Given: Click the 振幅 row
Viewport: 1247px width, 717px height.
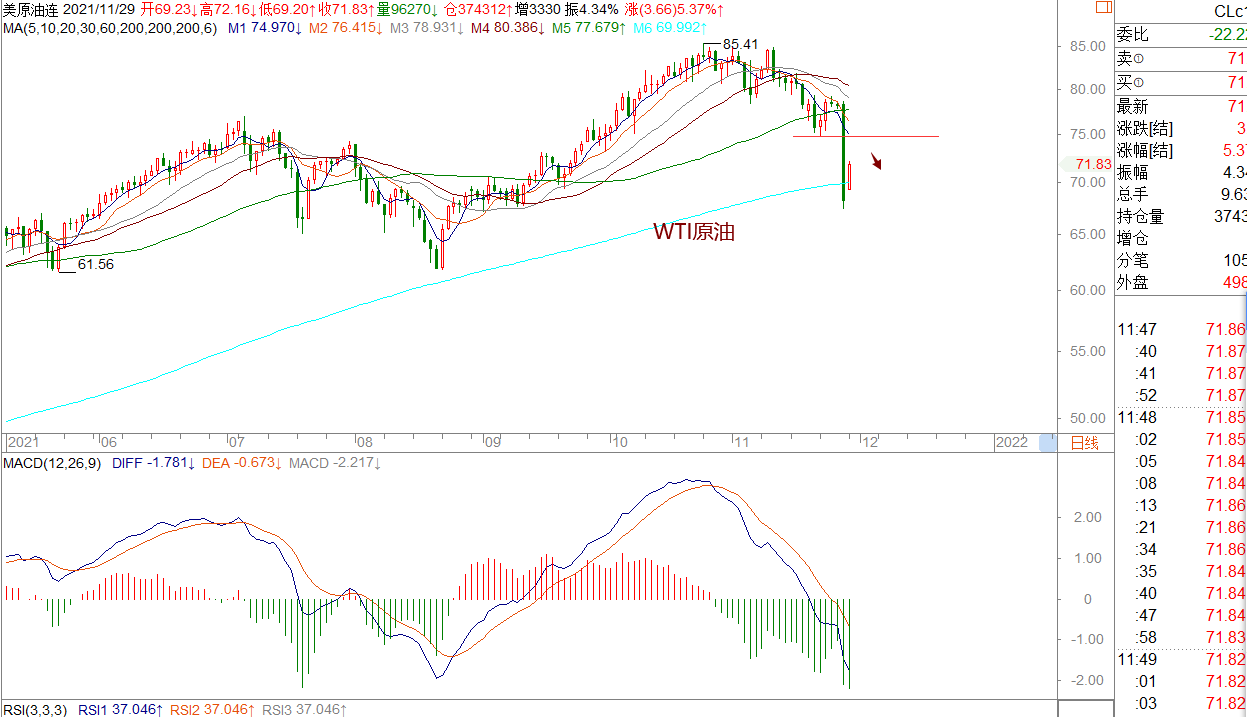Looking at the screenshot, I should (1181, 173).
